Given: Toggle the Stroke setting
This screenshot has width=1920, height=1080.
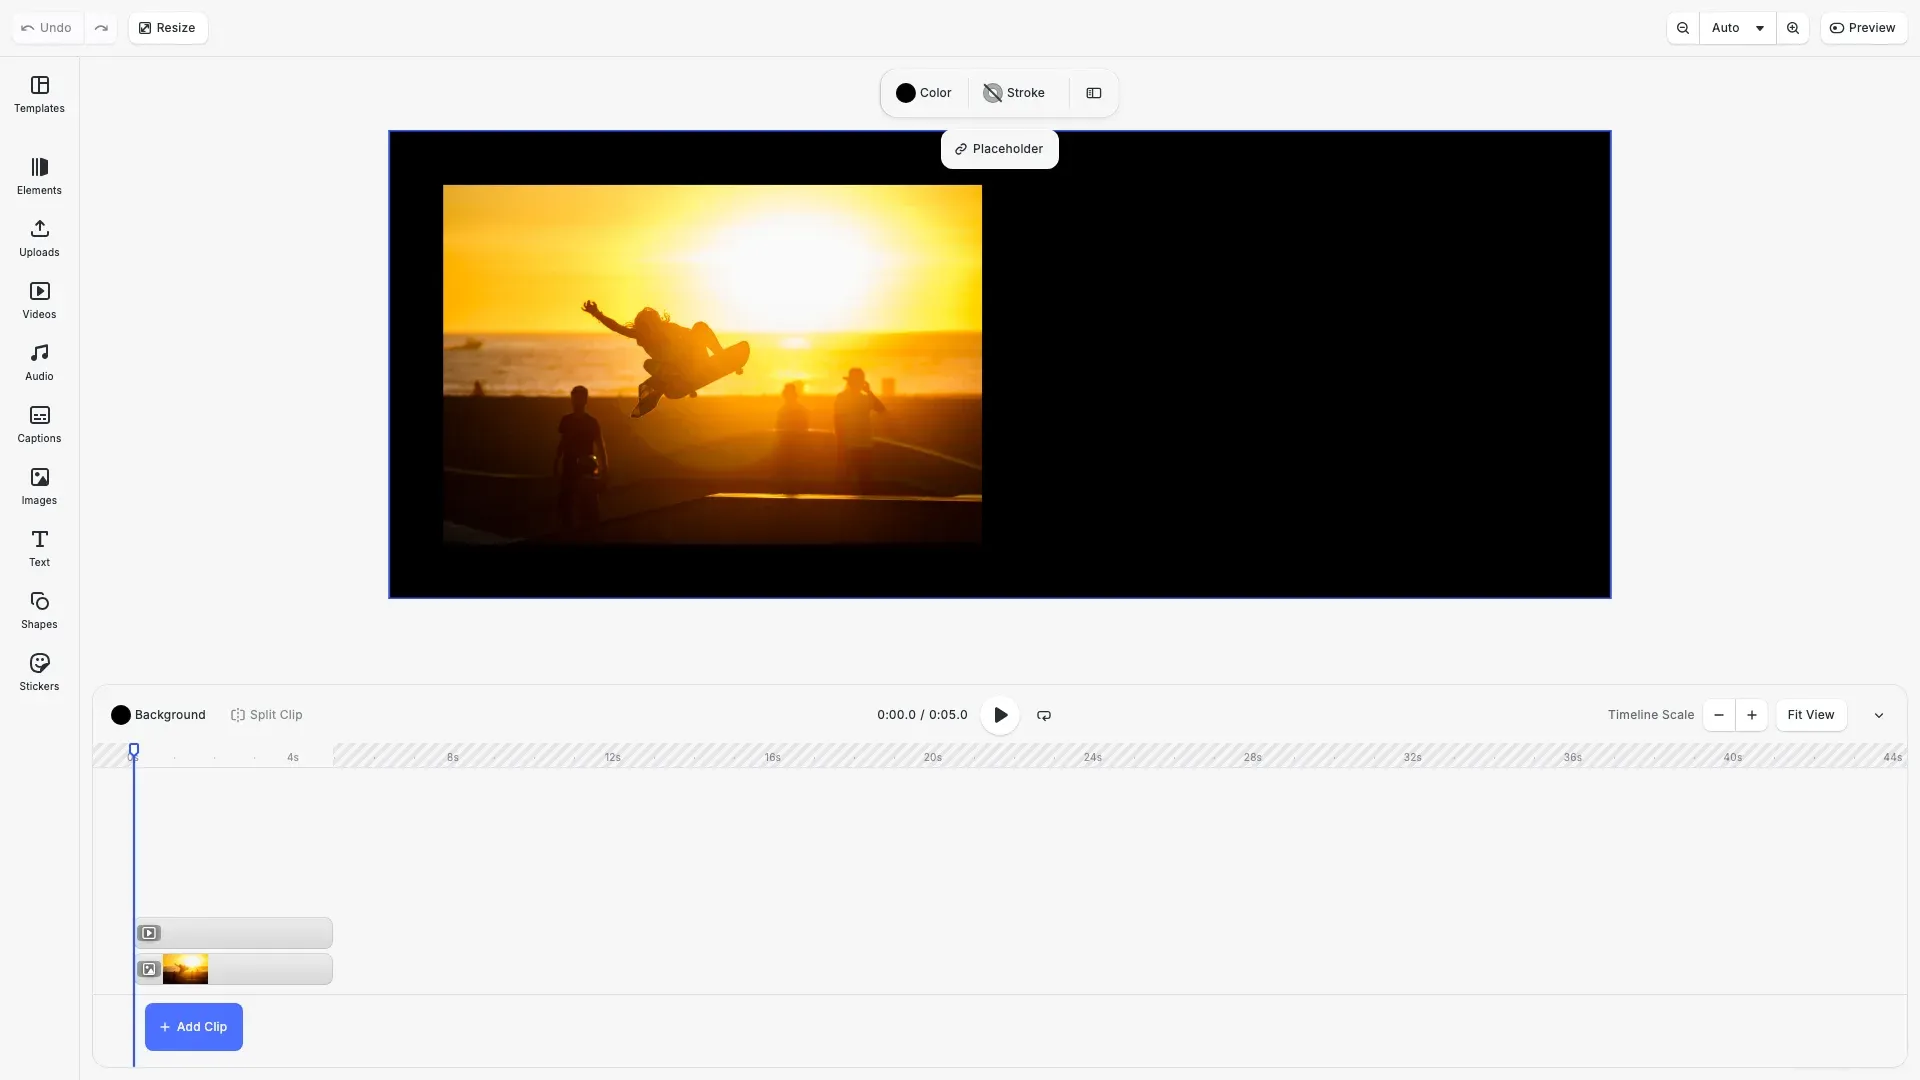Looking at the screenshot, I should pos(1014,92).
